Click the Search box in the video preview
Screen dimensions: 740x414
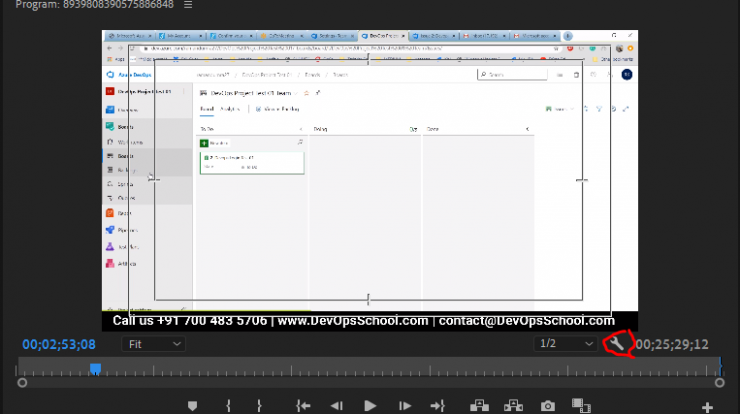click(513, 75)
